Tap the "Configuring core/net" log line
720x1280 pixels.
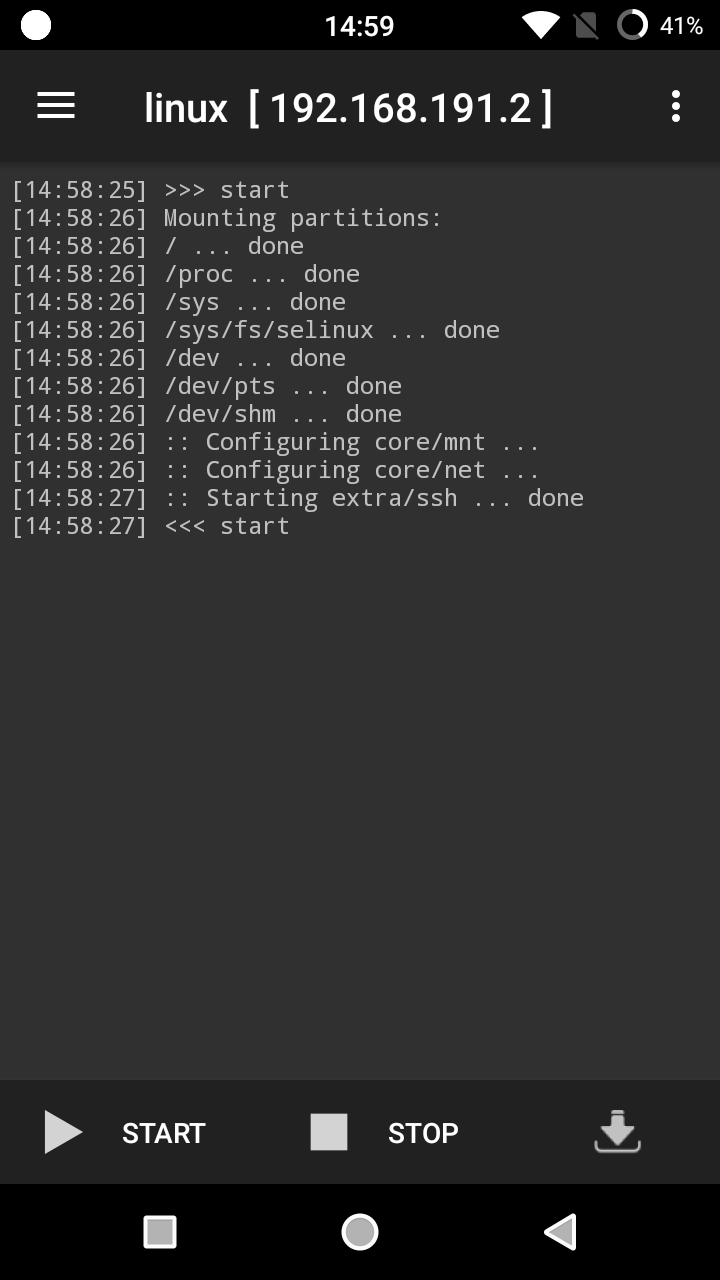tap(352, 470)
